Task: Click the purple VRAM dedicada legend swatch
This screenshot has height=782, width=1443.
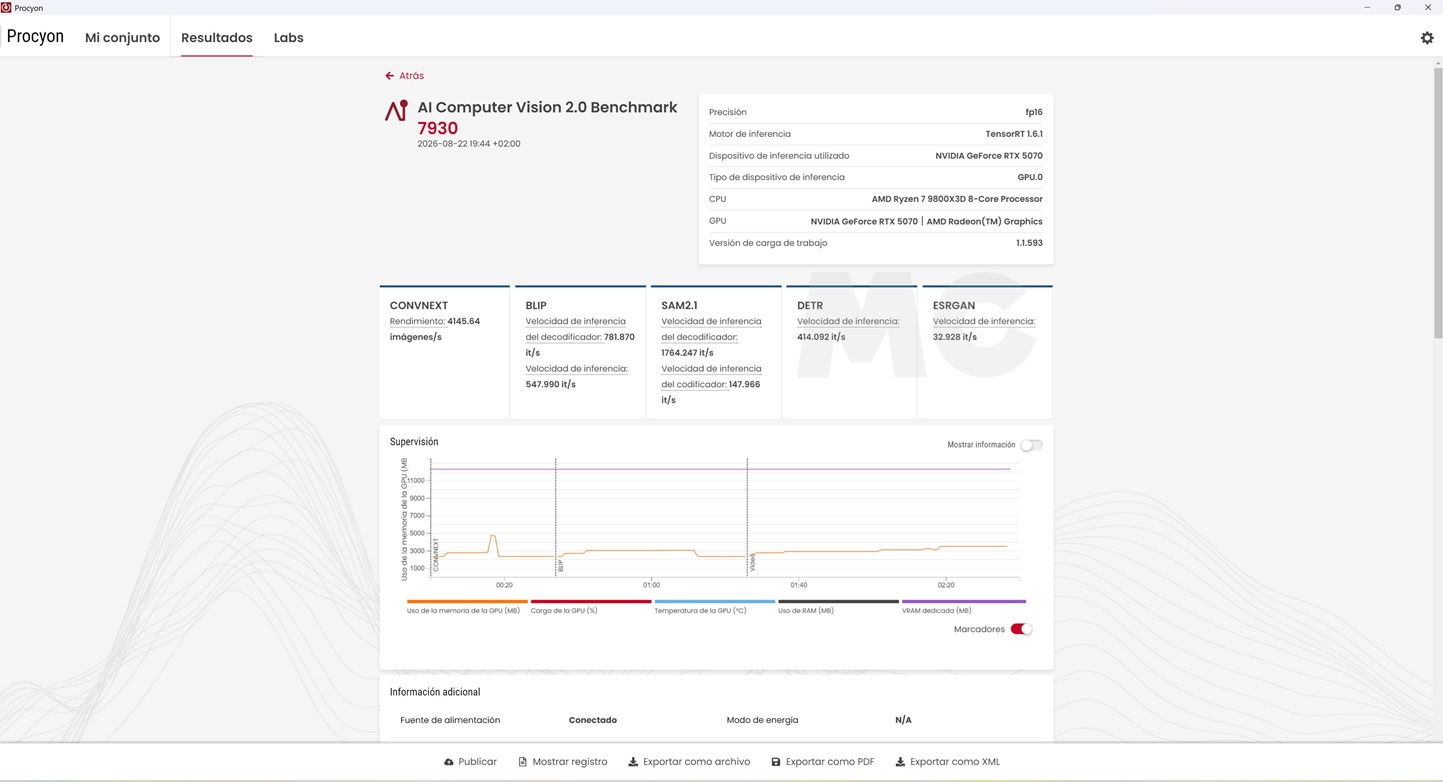Action: [964, 602]
